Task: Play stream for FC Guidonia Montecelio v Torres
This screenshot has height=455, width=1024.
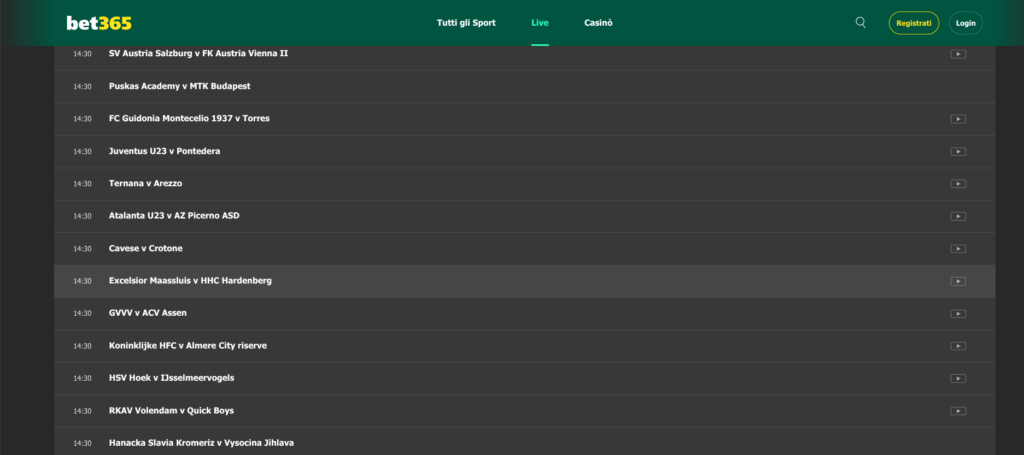Action: pyautogui.click(x=958, y=119)
